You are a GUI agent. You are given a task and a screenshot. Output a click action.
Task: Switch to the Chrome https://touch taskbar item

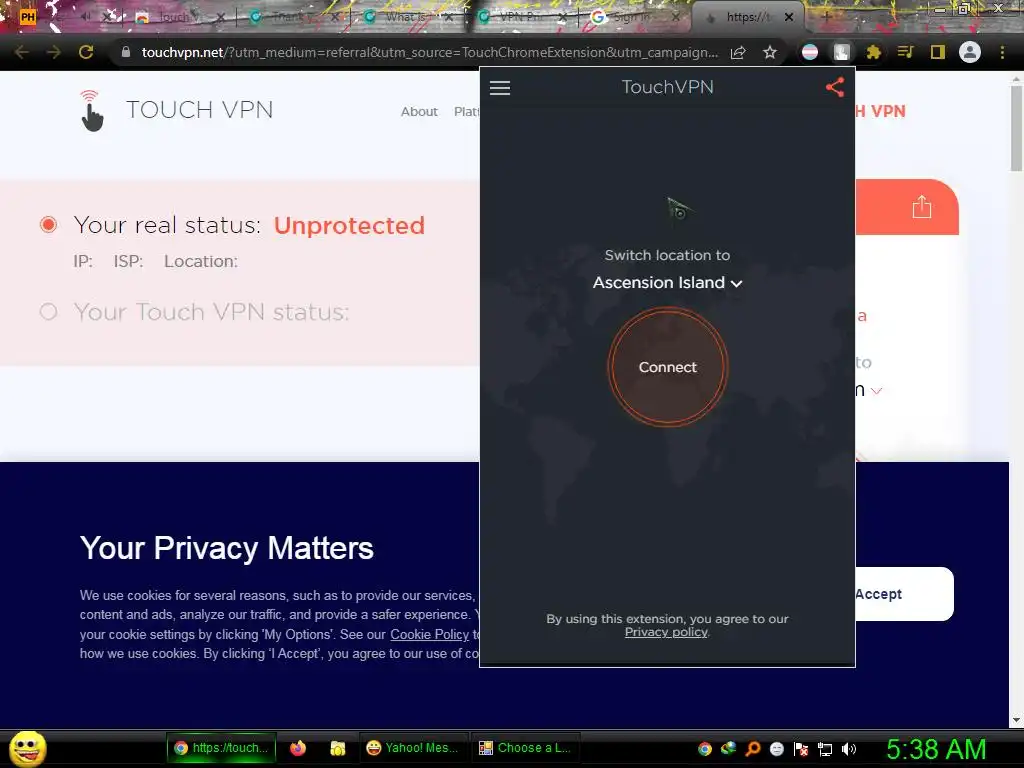[x=221, y=748]
